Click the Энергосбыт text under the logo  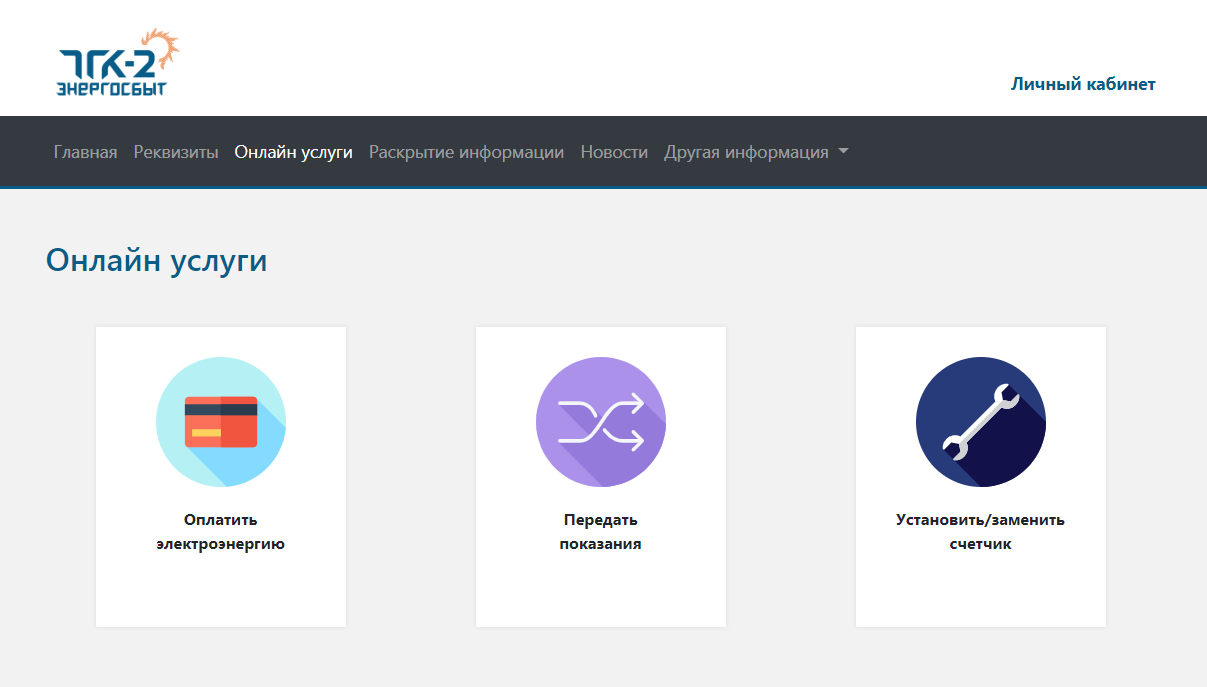(112, 88)
